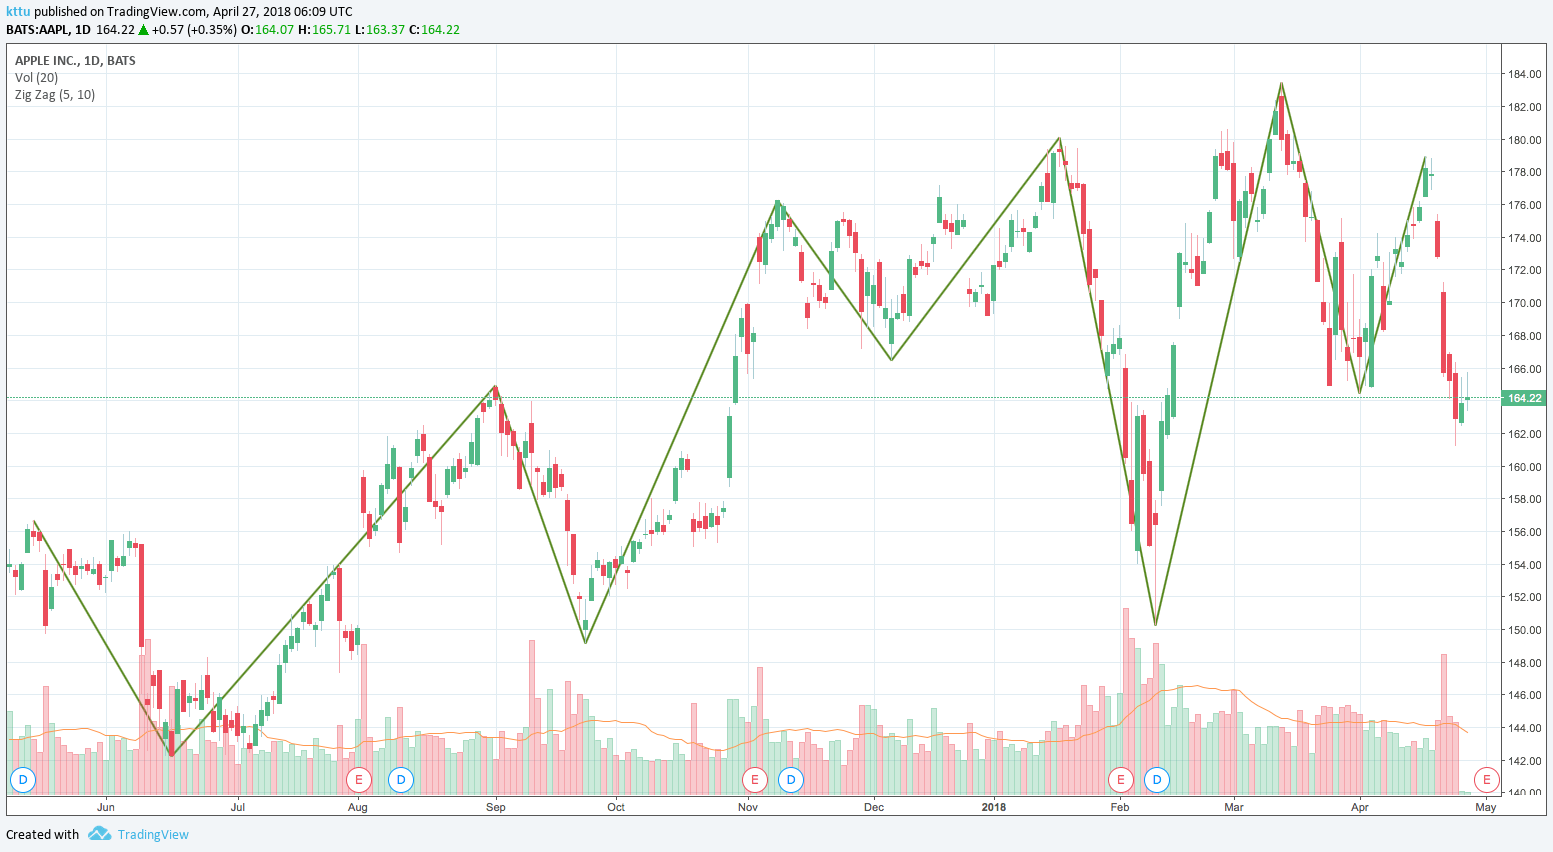Click the Mar label on time axis

pos(1234,807)
